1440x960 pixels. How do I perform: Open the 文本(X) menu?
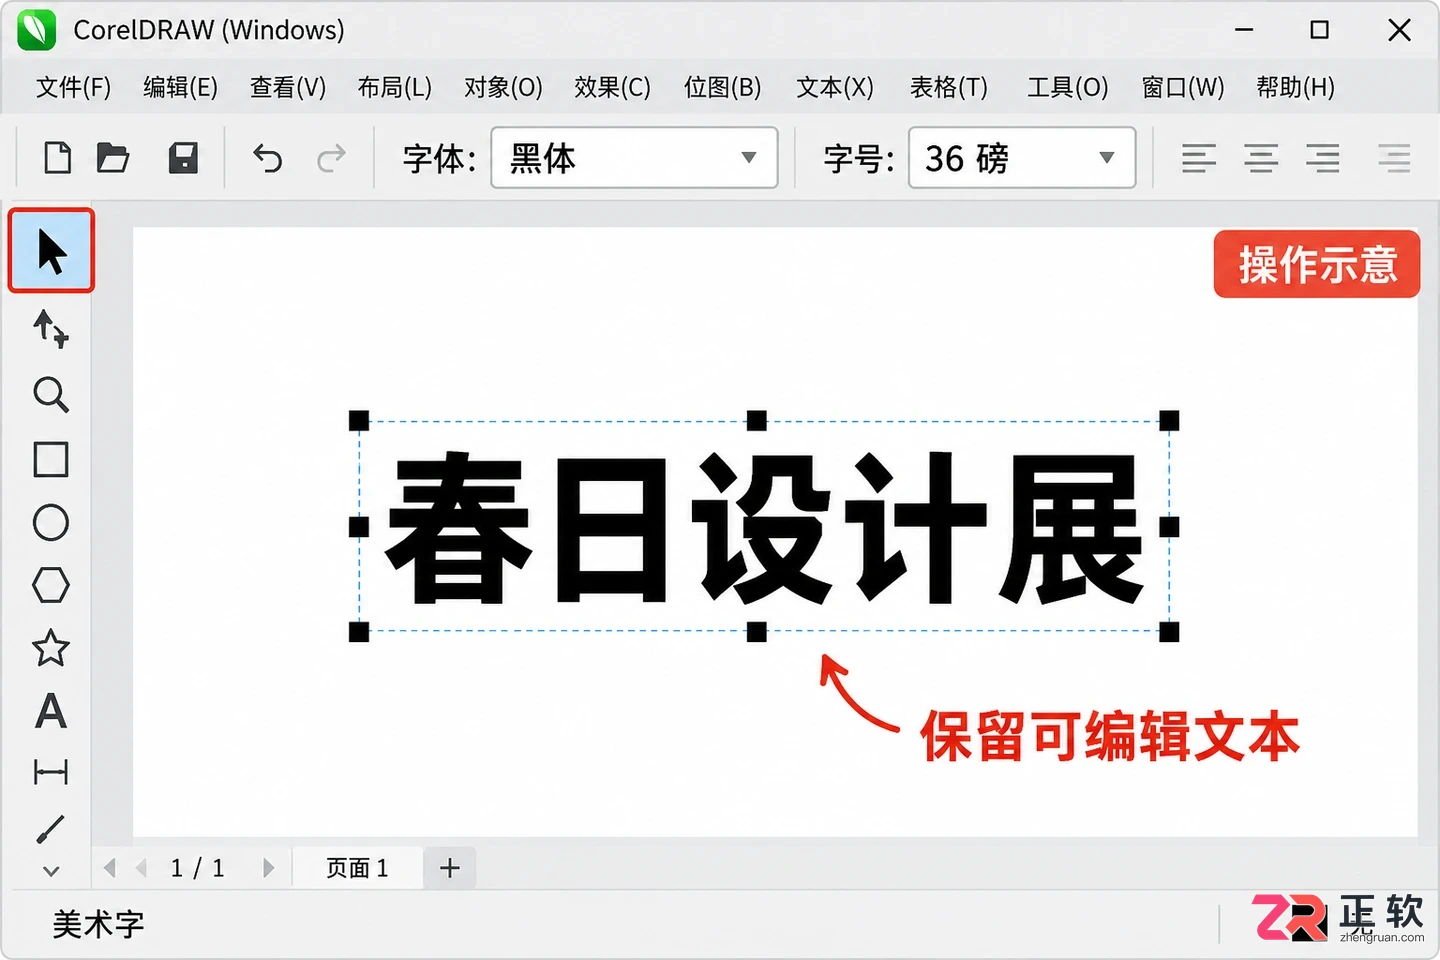[835, 87]
